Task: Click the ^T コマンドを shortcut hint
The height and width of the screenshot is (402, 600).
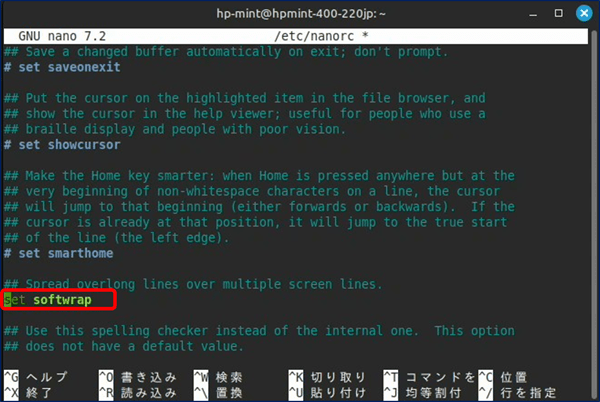Action: (429, 377)
